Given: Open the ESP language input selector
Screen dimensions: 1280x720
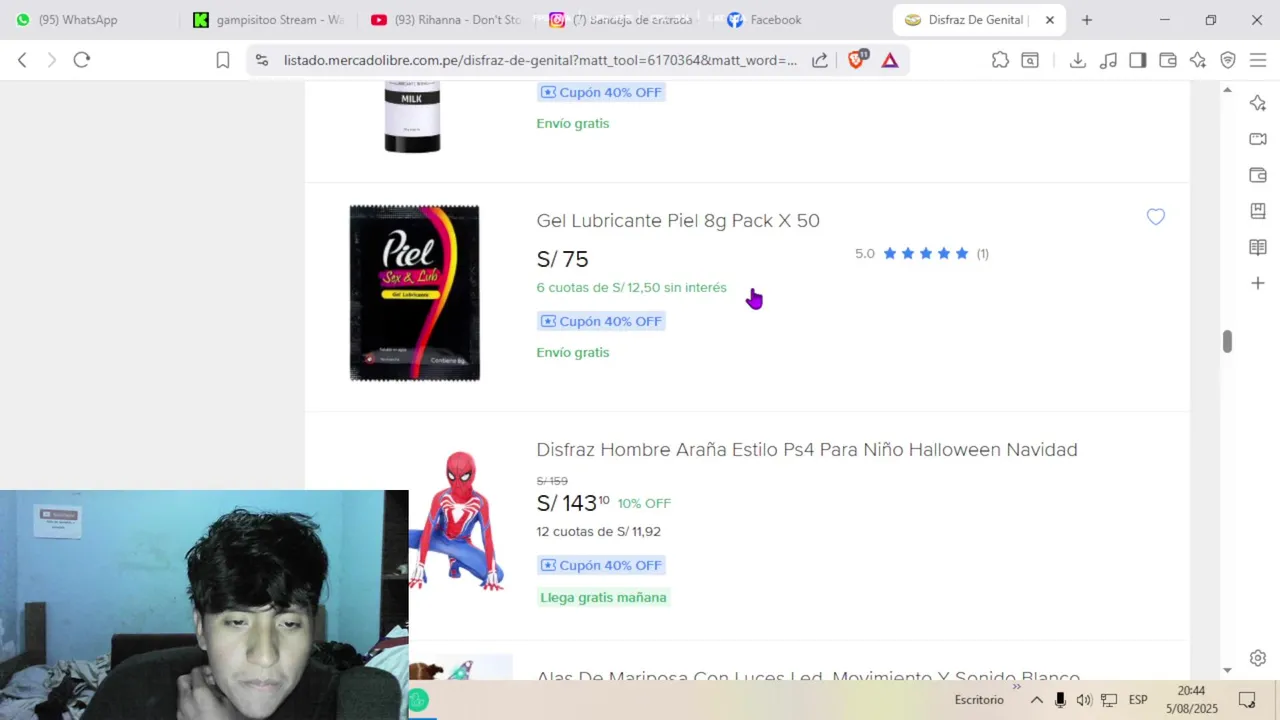Looking at the screenshot, I should pyautogui.click(x=1138, y=700).
